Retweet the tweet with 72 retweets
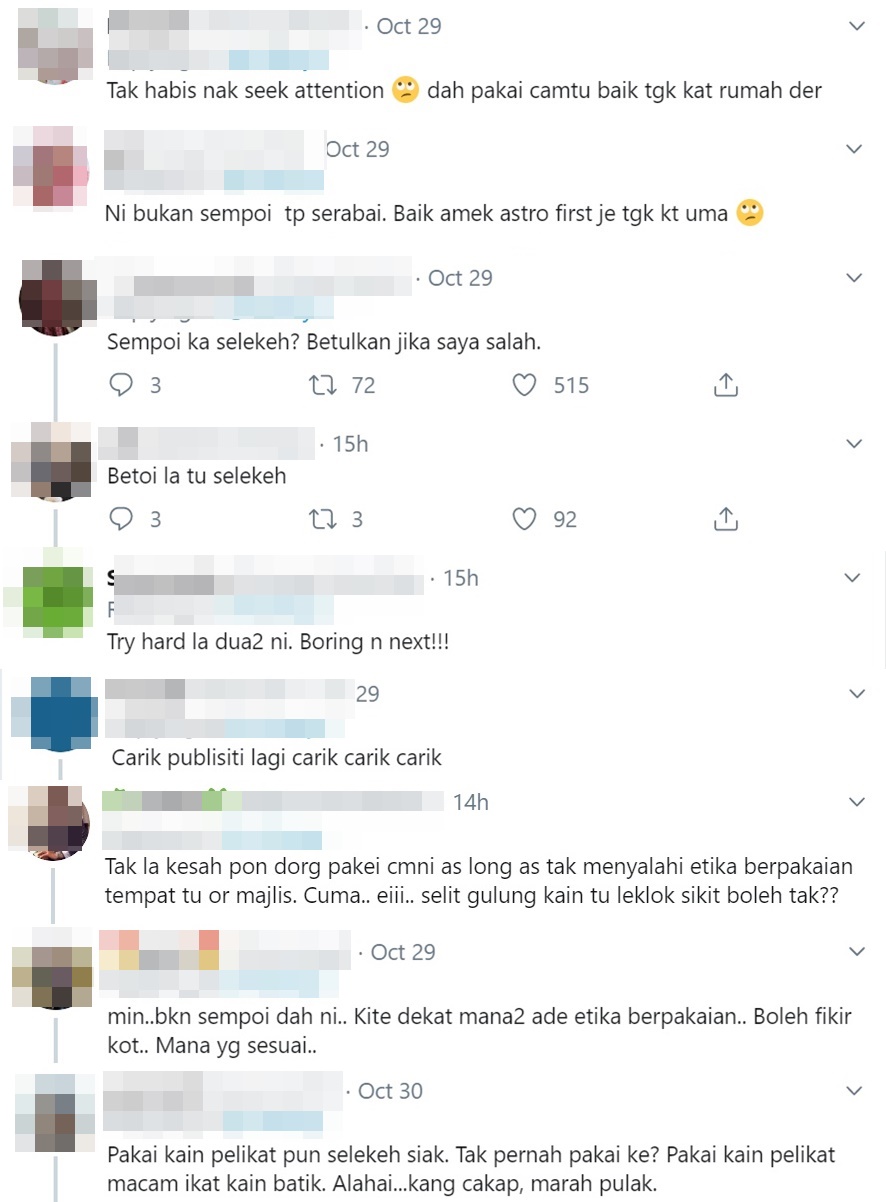This screenshot has height=1202, width=886. tap(322, 385)
